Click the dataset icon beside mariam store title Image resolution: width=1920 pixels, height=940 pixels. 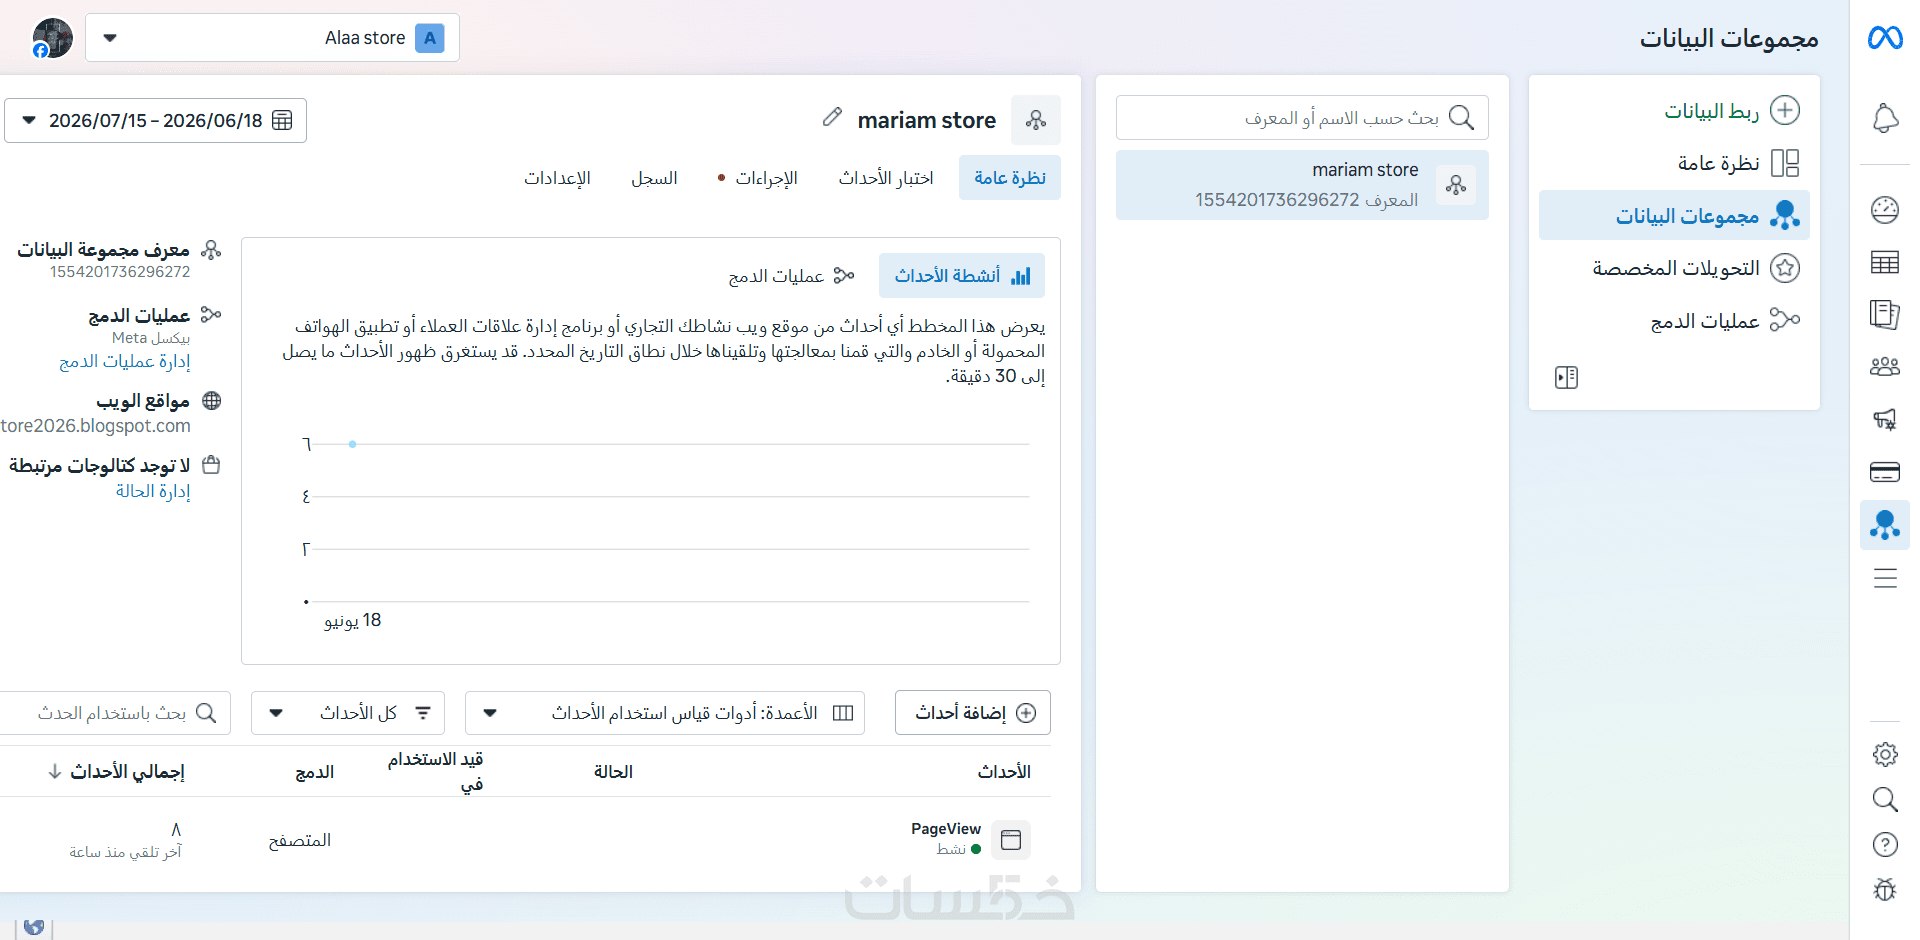pos(1036,120)
